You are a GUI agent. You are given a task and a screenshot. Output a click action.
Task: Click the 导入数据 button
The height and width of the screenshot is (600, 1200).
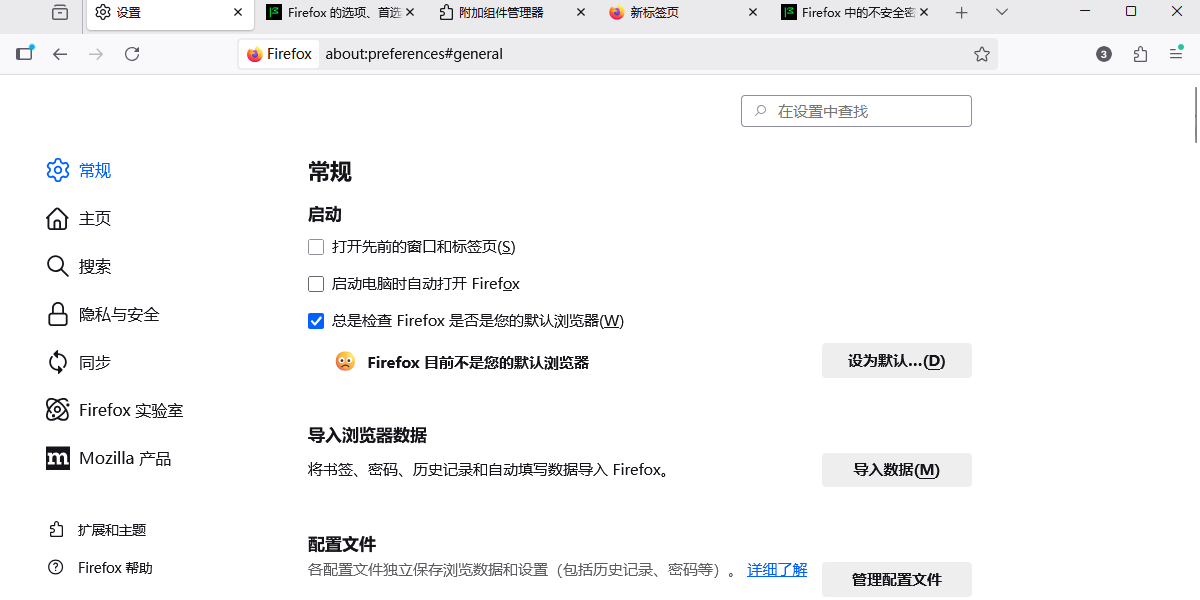coord(896,469)
